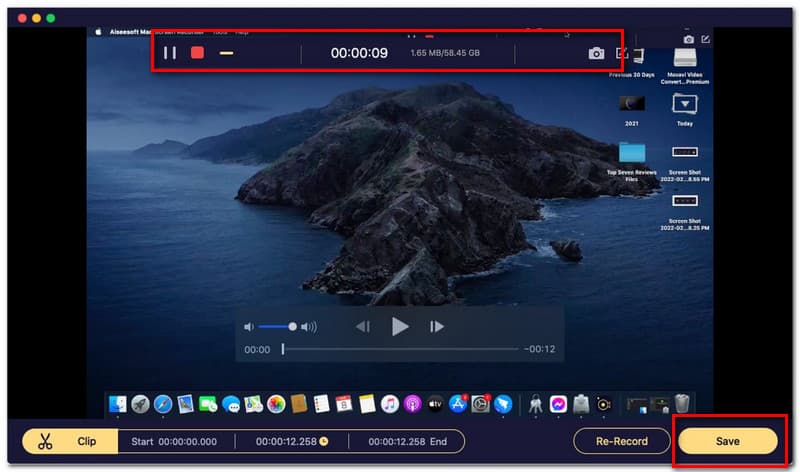
Task: Minimize the recording bar with the yellow dash
Action: click(226, 53)
